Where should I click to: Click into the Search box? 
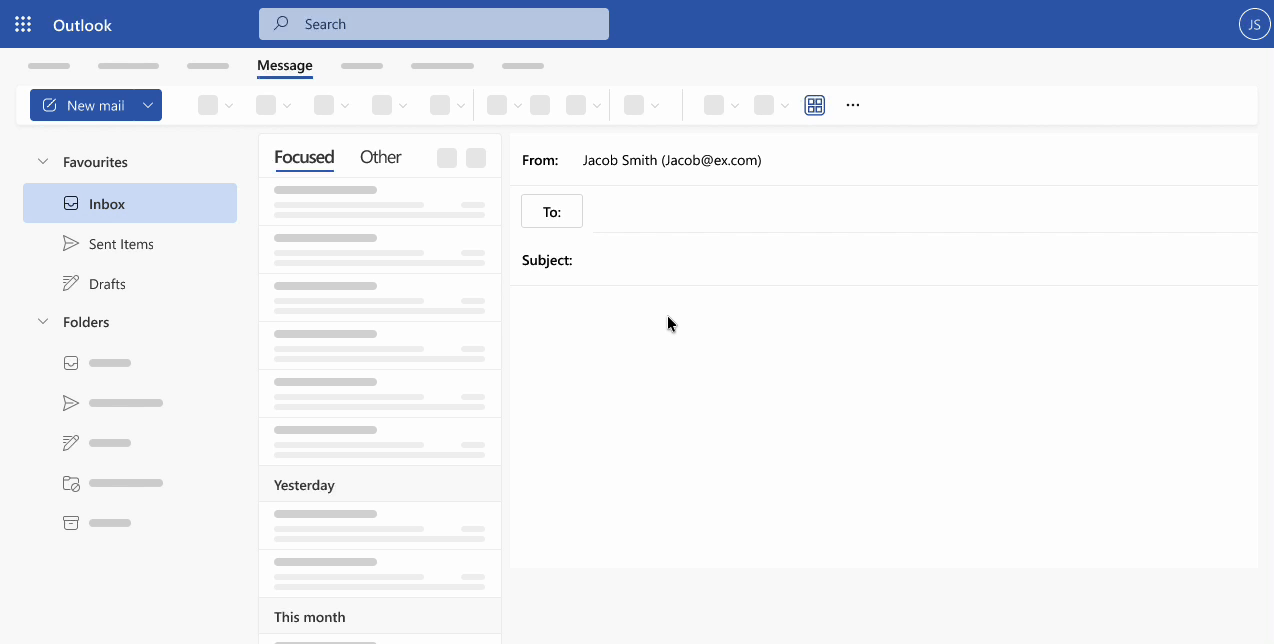click(x=434, y=24)
